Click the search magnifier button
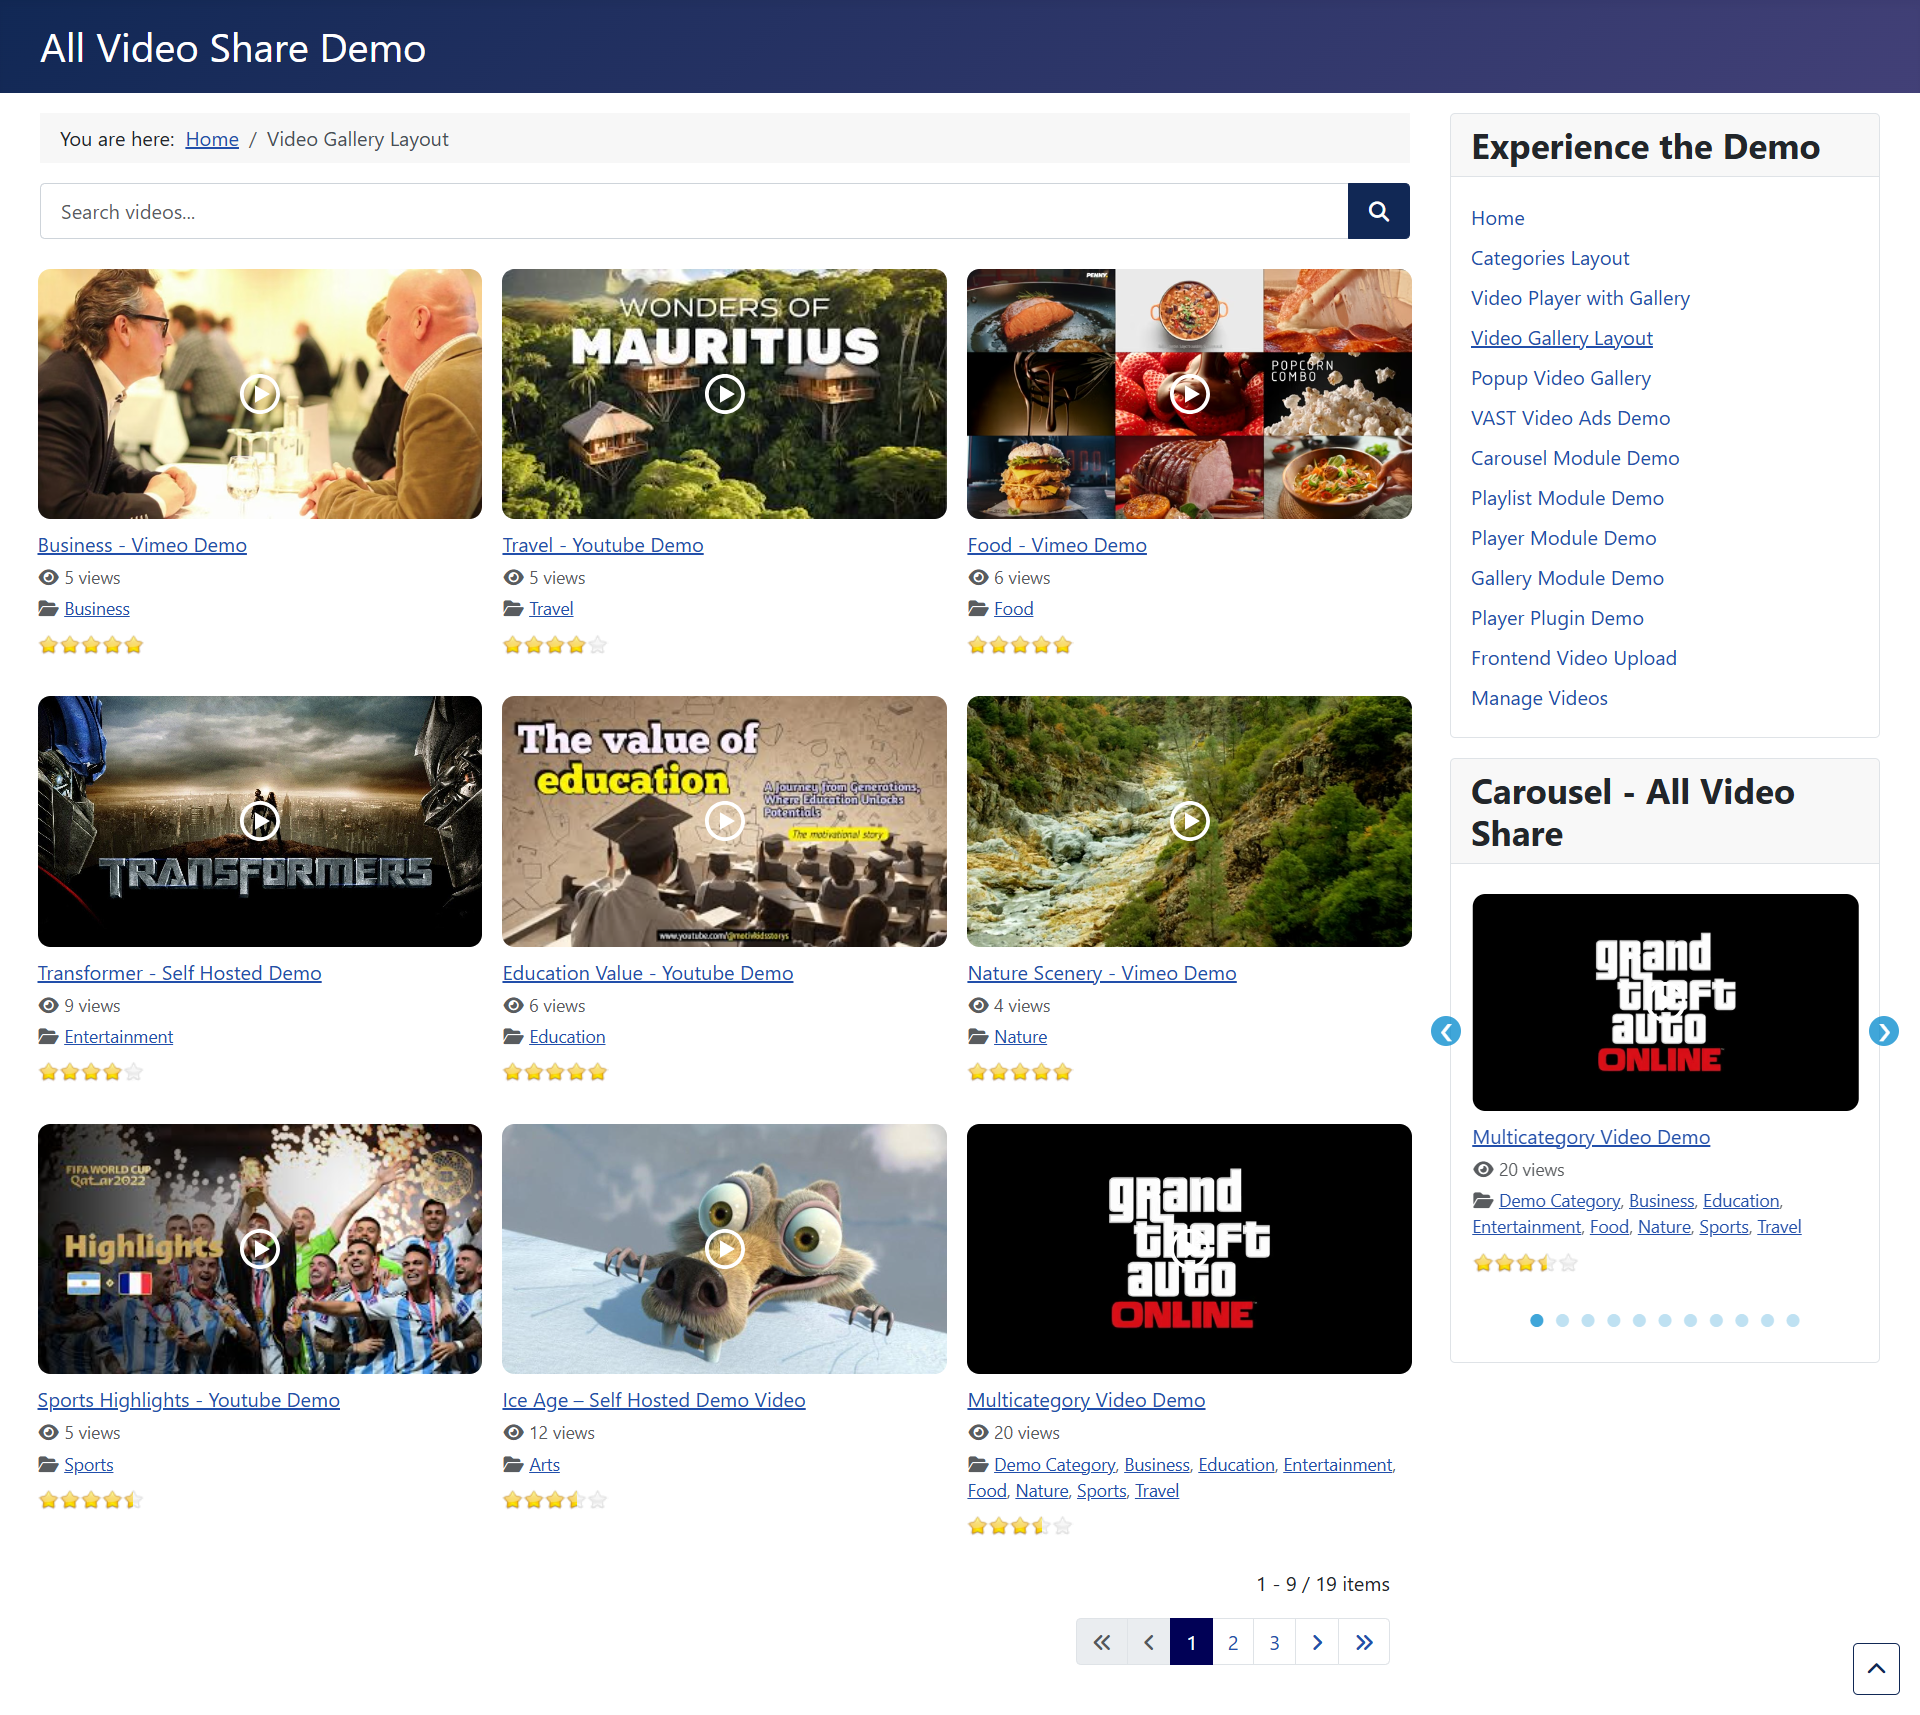Viewport: 1920px width, 1715px height. coord(1378,211)
